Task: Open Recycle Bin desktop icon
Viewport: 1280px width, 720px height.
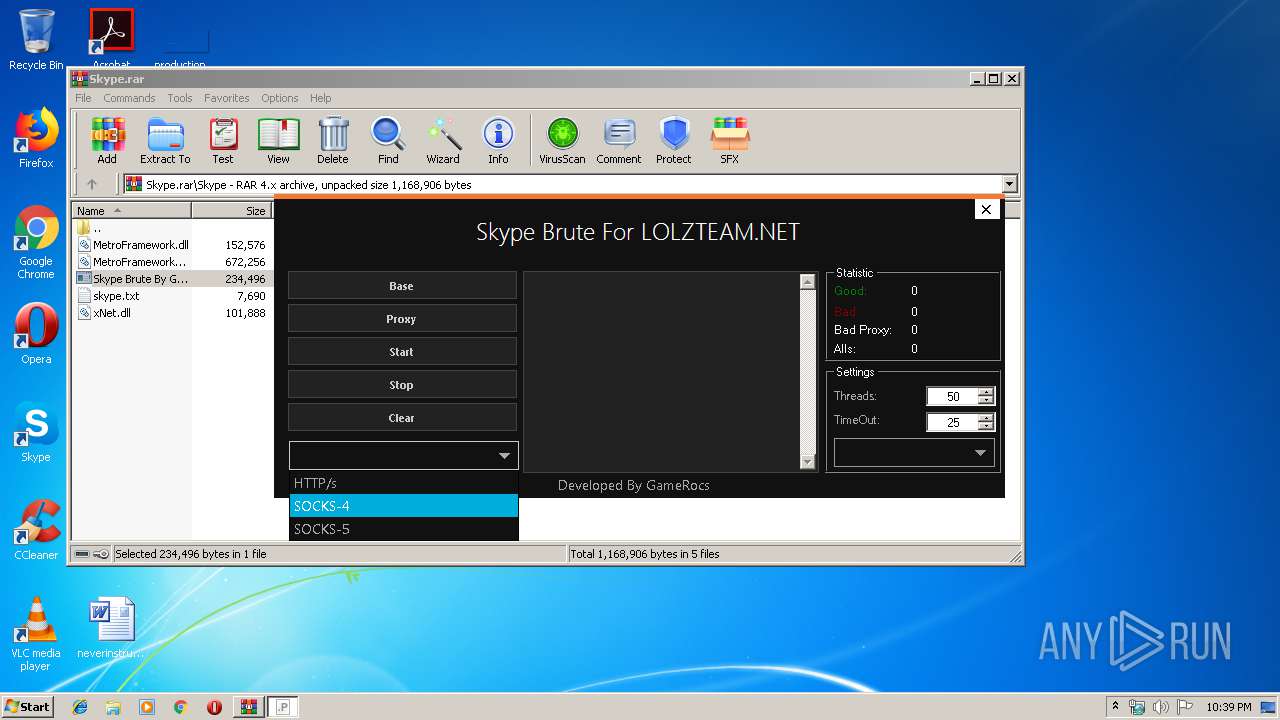Action: 36,40
